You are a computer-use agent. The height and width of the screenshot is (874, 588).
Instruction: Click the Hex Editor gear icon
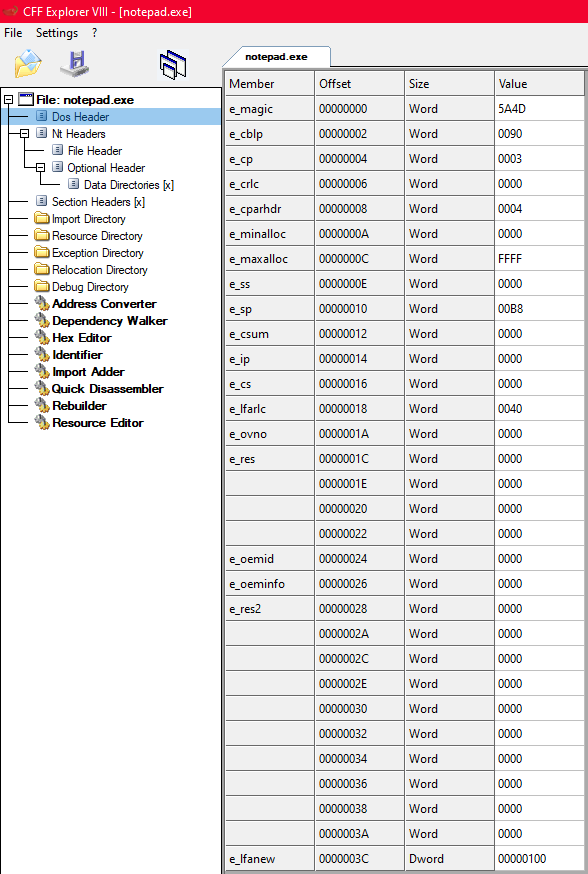[x=42, y=338]
